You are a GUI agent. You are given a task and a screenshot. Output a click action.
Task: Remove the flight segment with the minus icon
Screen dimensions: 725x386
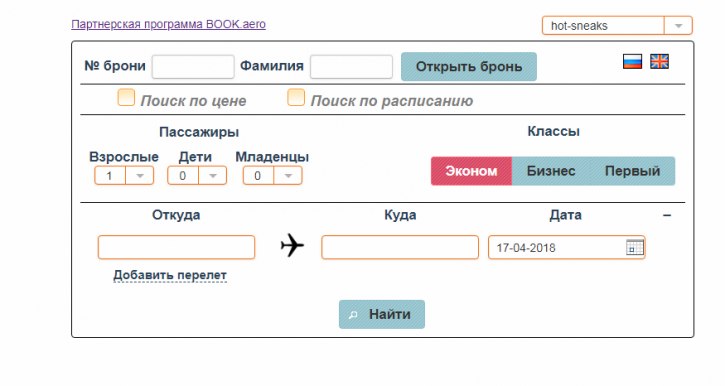coord(667,215)
